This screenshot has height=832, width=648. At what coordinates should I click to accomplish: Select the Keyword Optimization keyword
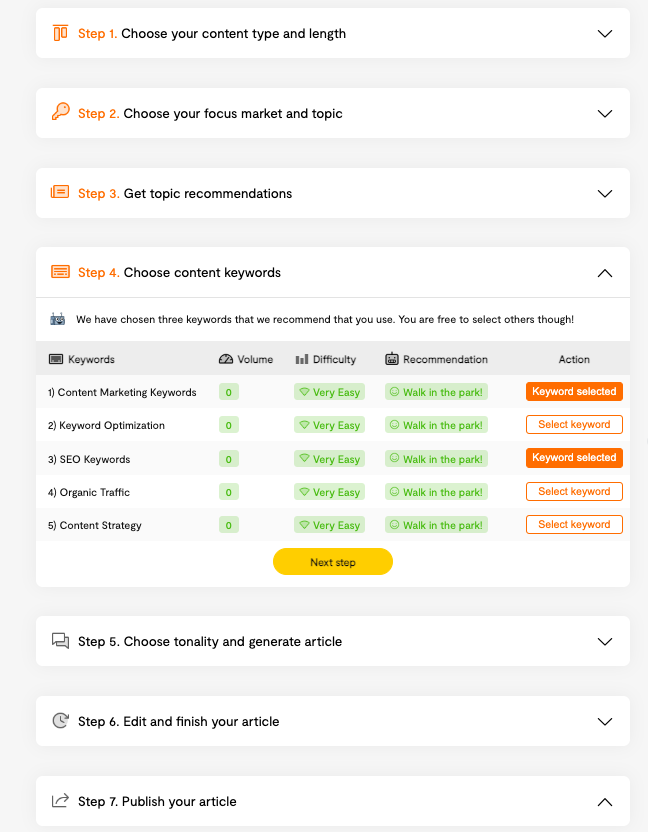(574, 424)
